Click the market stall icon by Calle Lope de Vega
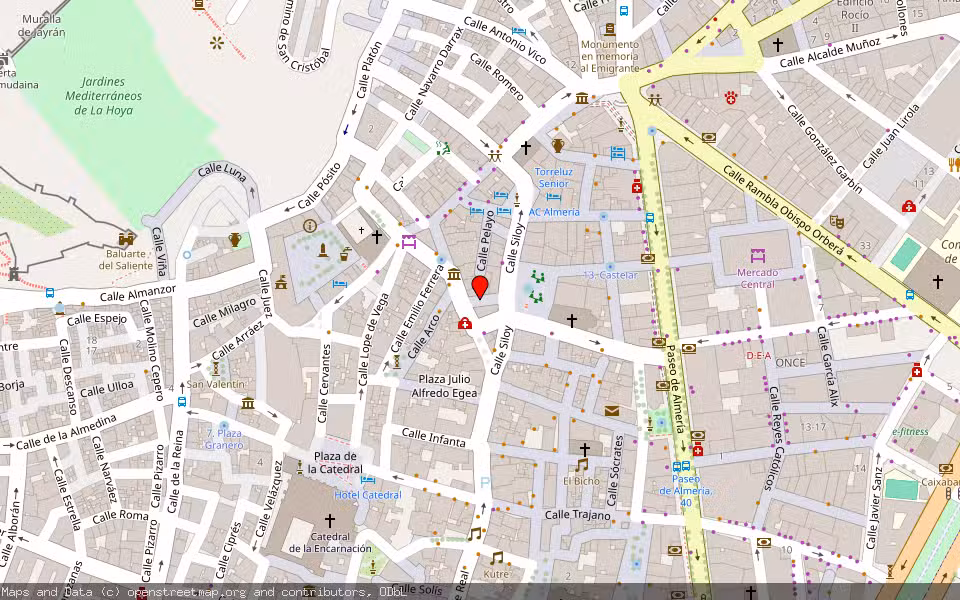Image resolution: width=960 pixels, height=600 pixels. [409, 241]
